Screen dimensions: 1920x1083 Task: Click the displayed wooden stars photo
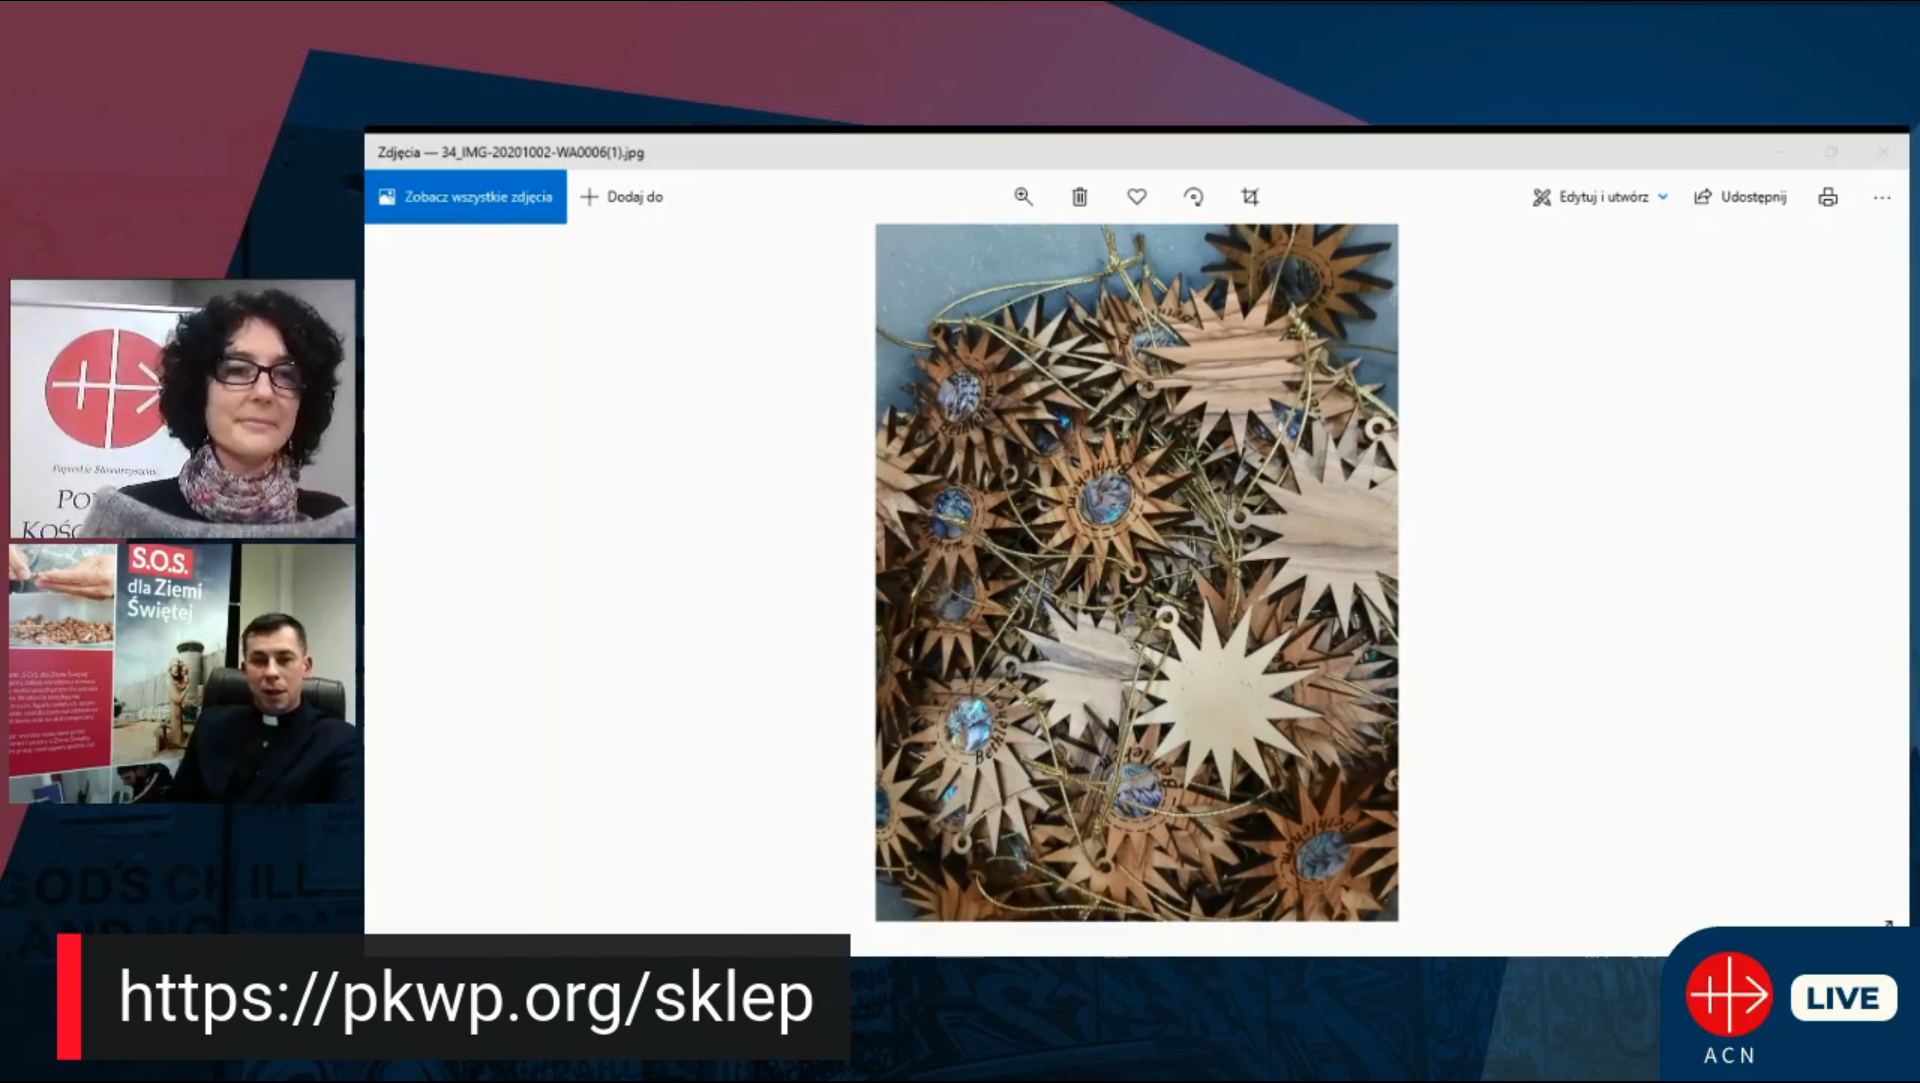point(1136,572)
